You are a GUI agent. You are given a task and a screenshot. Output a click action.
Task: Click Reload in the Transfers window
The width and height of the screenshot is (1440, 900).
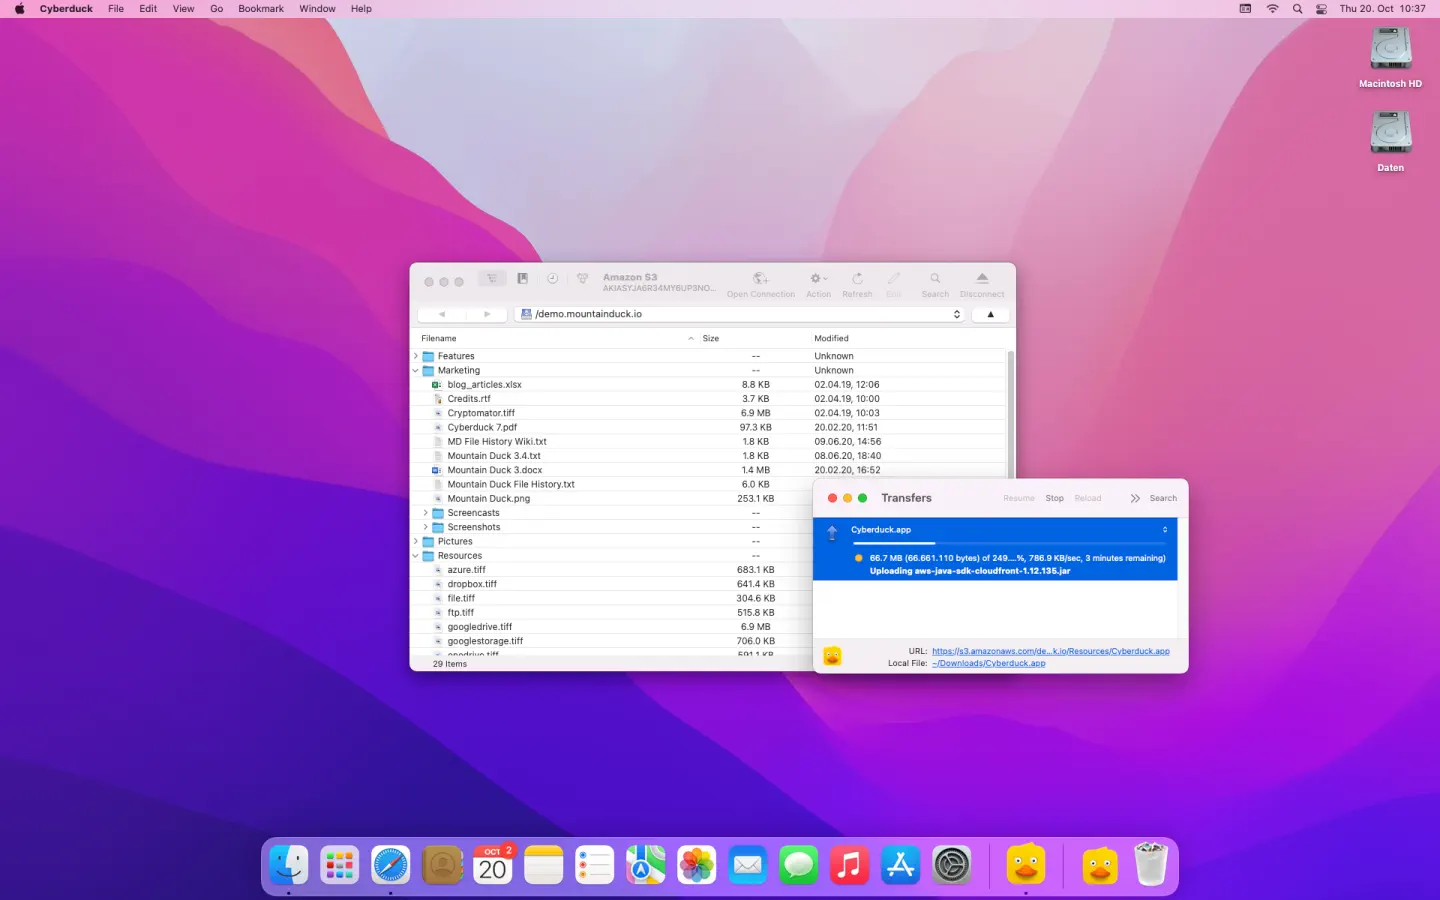tap(1088, 498)
